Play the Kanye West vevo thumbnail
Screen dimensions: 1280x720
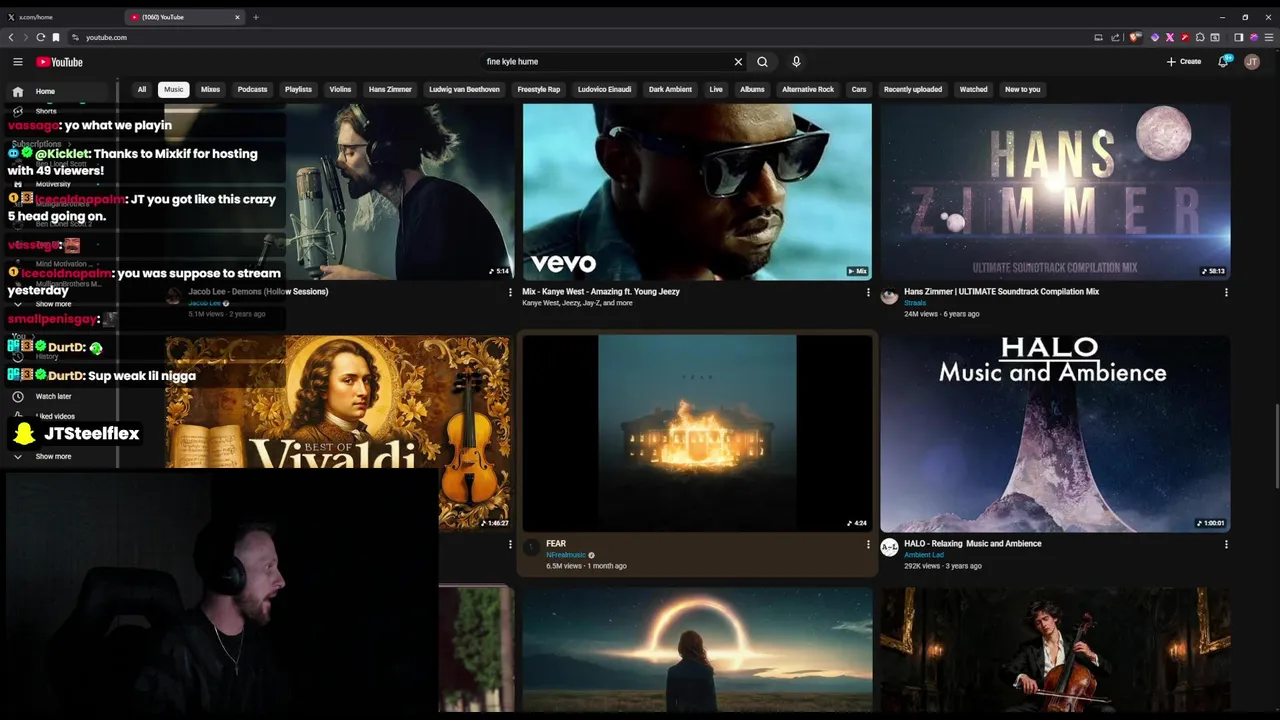point(697,192)
